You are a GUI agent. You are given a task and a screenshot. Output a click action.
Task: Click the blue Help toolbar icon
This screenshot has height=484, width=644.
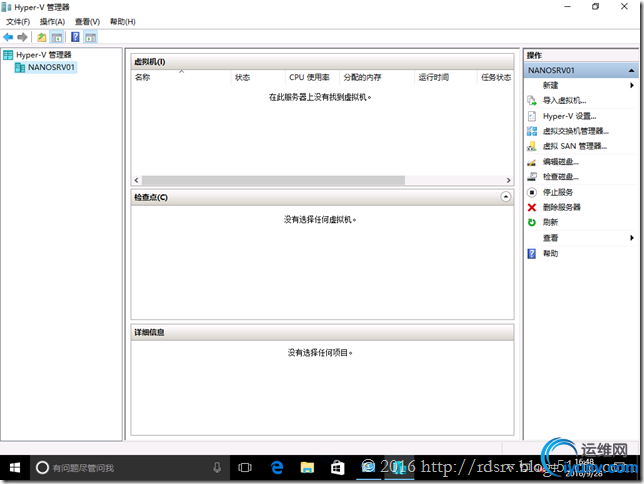pos(75,37)
